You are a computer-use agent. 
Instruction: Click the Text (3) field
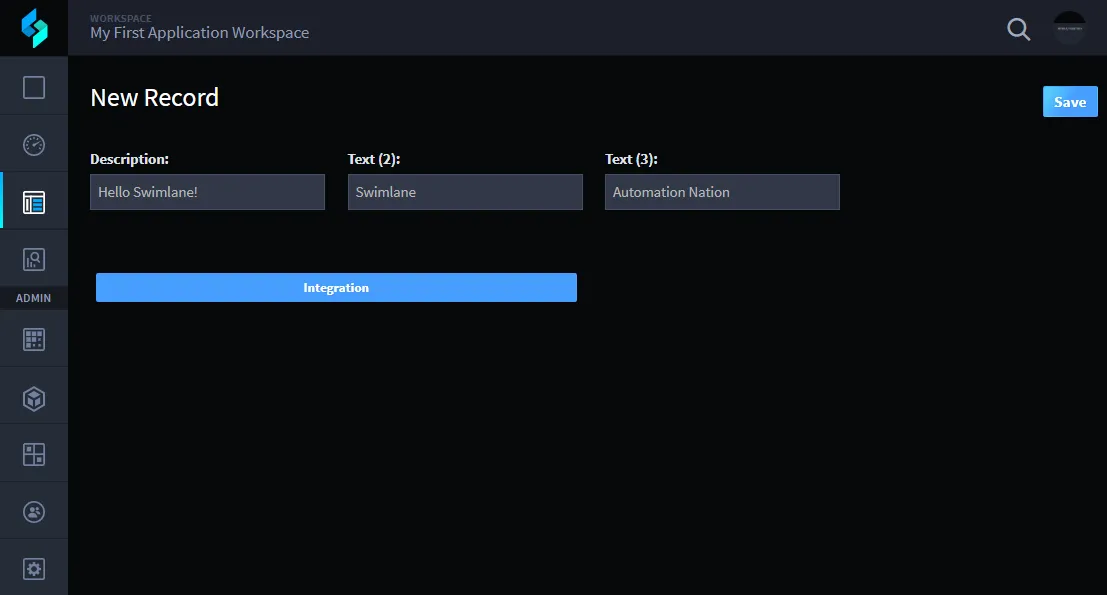(722, 192)
